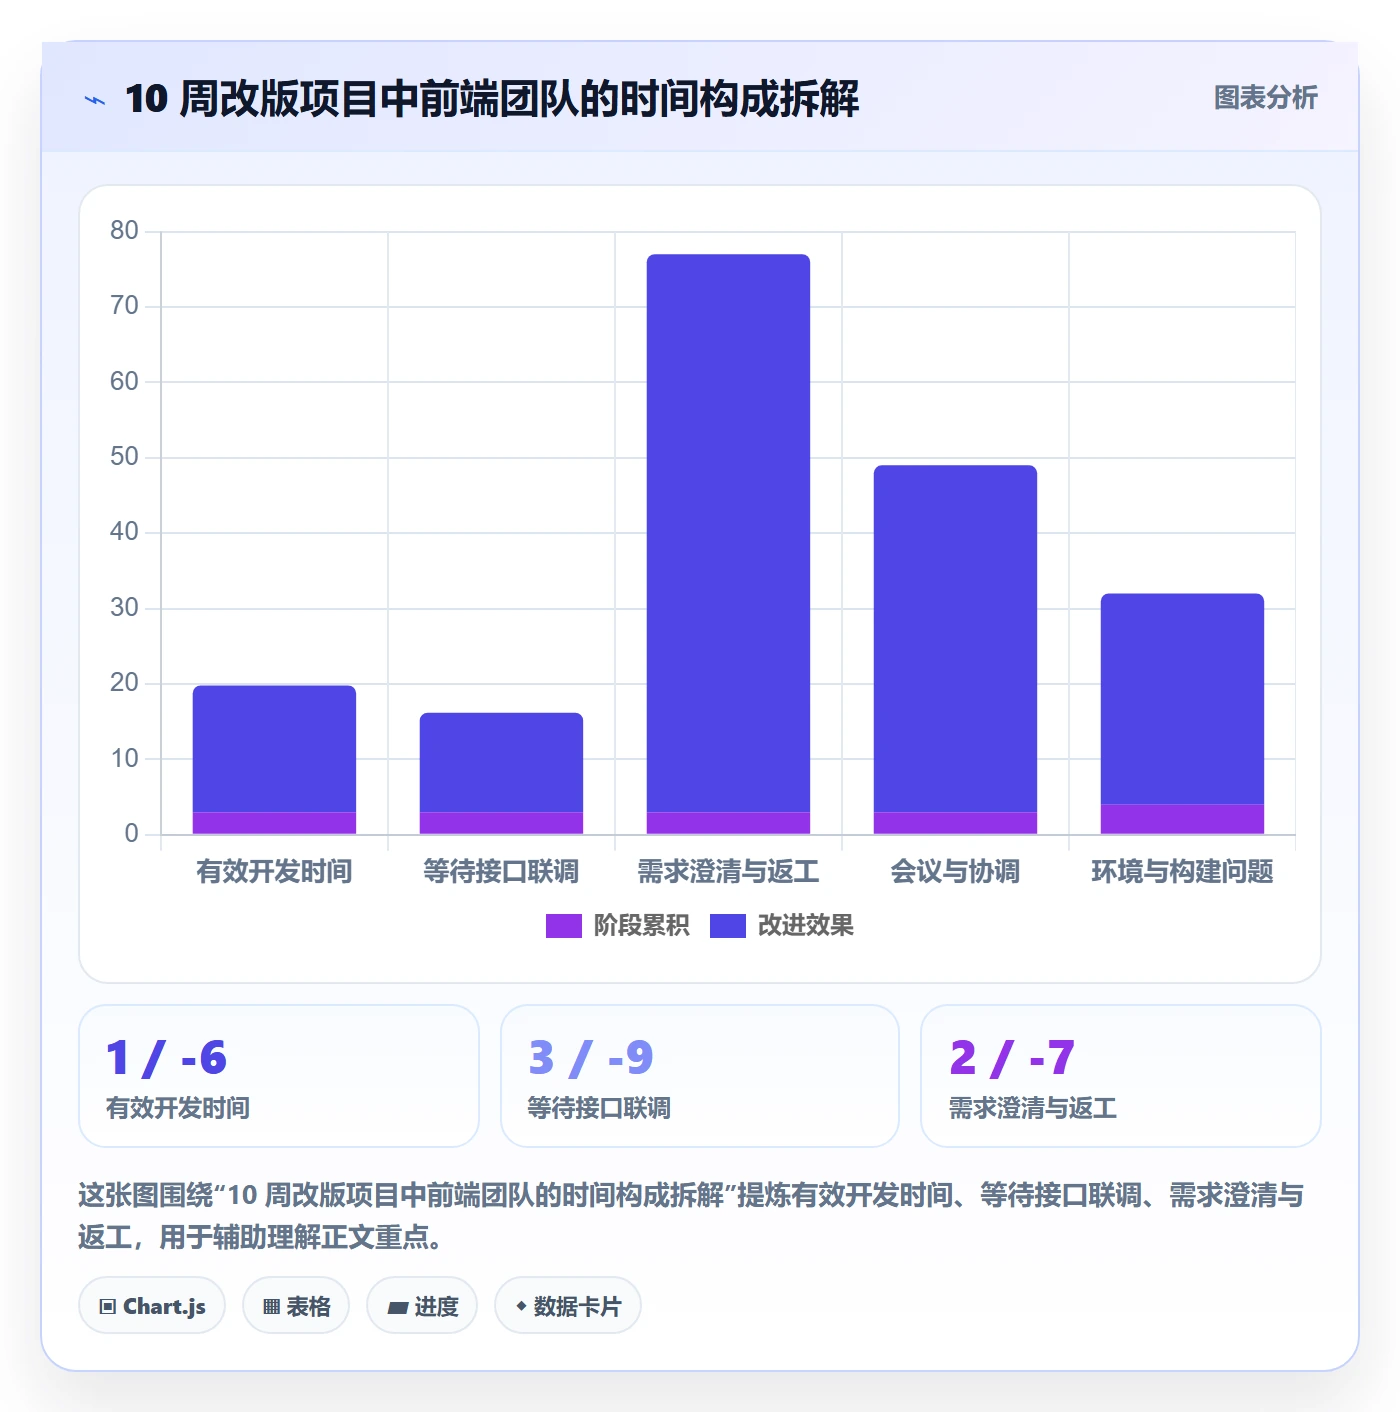The height and width of the screenshot is (1412, 1400).
Task: Click the 会议与协调 axis label
Action: [955, 872]
